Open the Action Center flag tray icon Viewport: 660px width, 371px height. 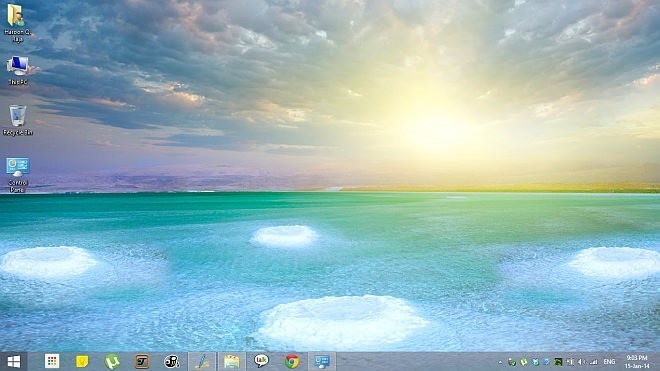point(570,362)
